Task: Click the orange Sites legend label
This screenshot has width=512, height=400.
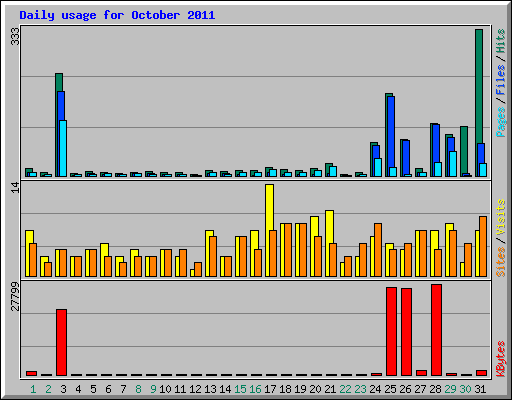Action: [501, 262]
